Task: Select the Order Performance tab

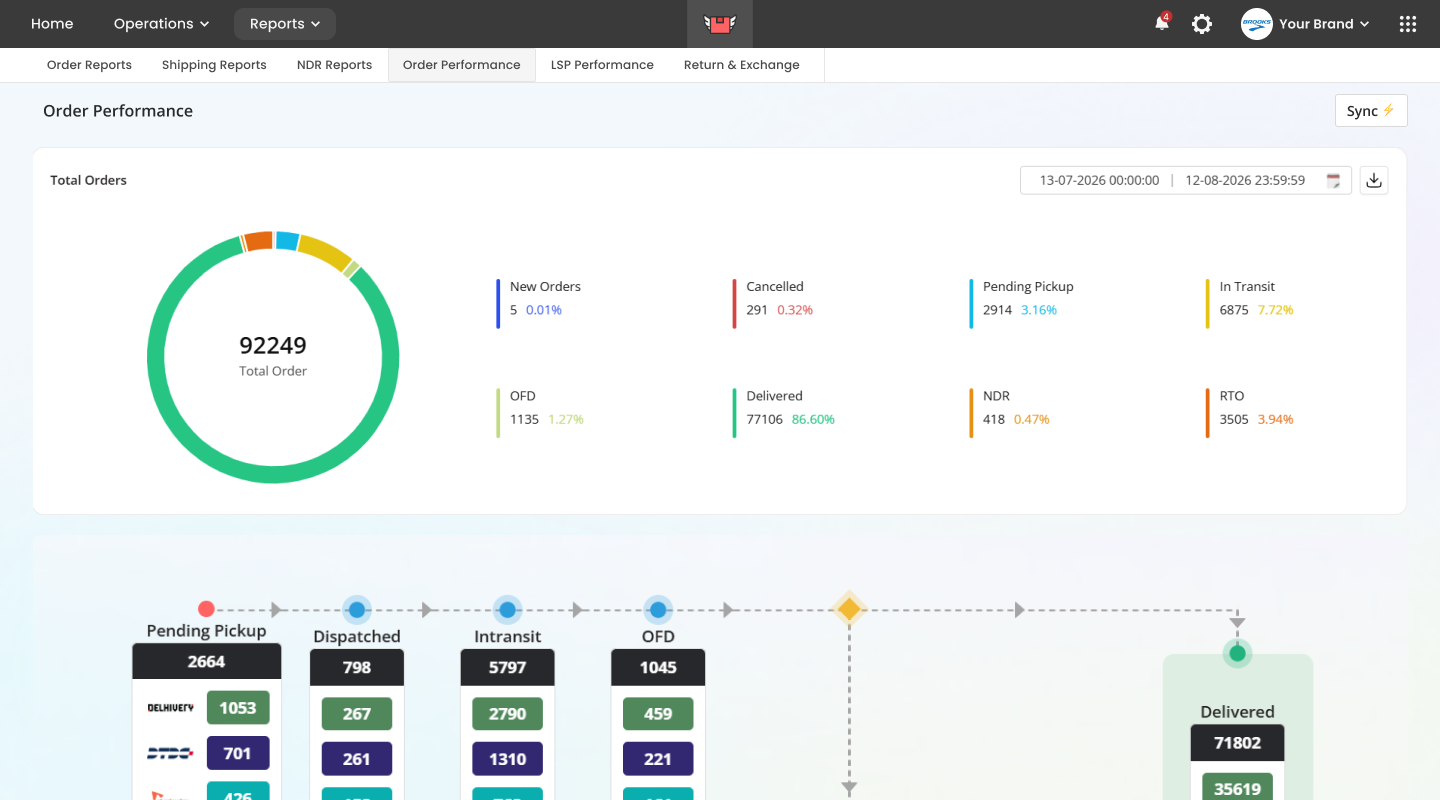Action: [x=462, y=65]
